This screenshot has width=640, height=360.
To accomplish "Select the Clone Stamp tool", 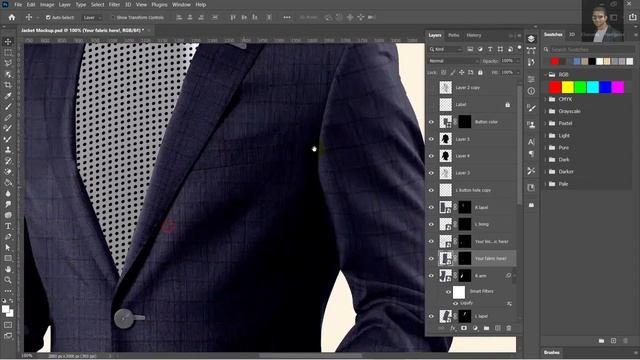I will (8, 150).
